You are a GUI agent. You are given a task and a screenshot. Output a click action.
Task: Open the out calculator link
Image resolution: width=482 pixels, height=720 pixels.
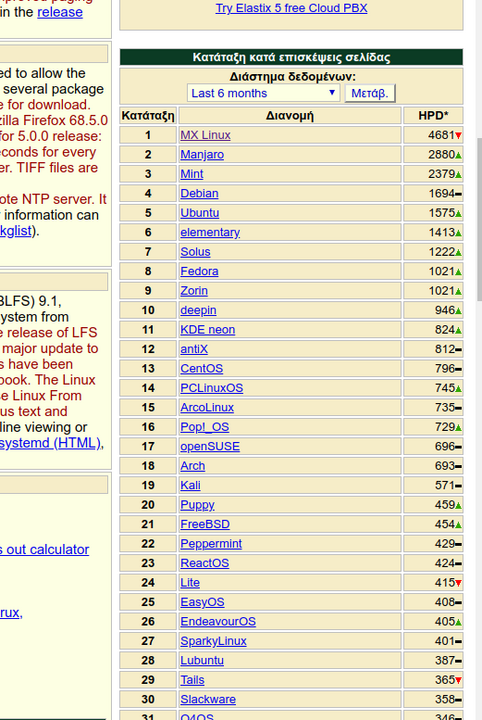45,550
